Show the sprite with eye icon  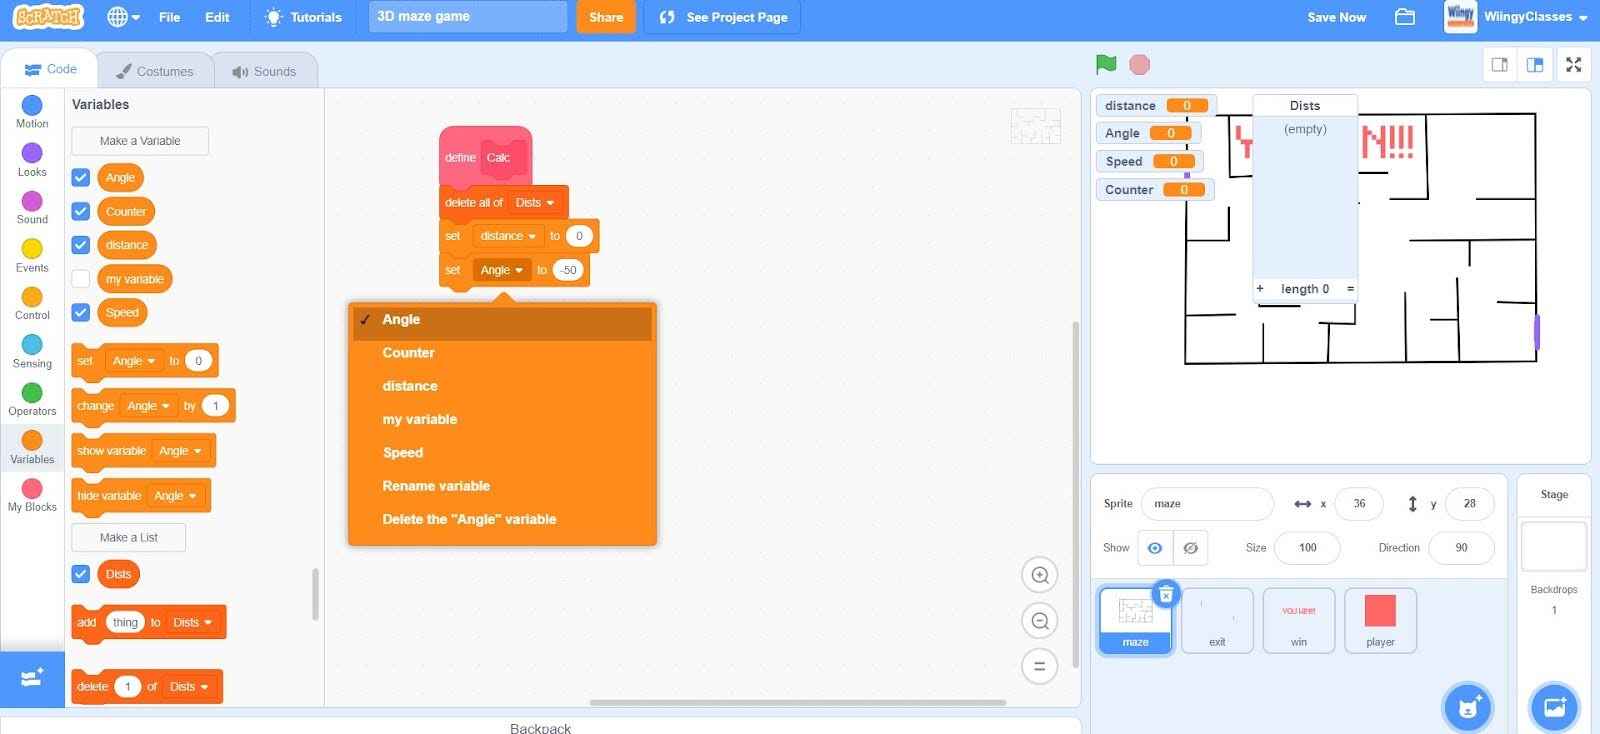pyautogui.click(x=1155, y=548)
